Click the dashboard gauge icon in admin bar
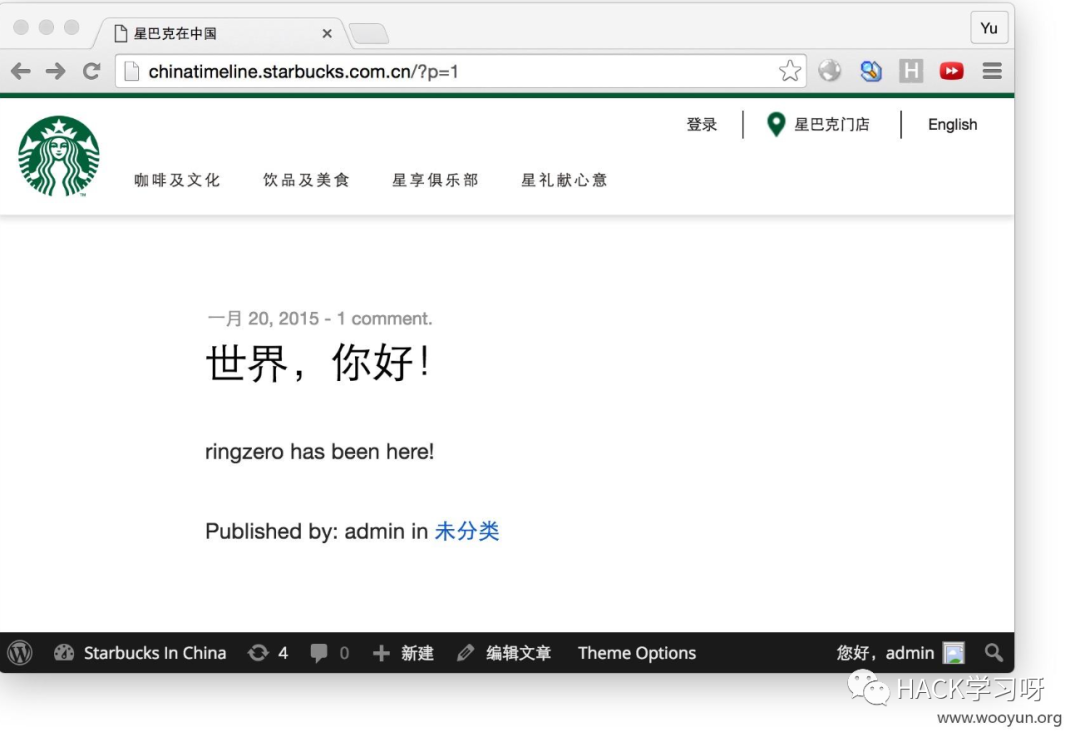 click(x=64, y=652)
